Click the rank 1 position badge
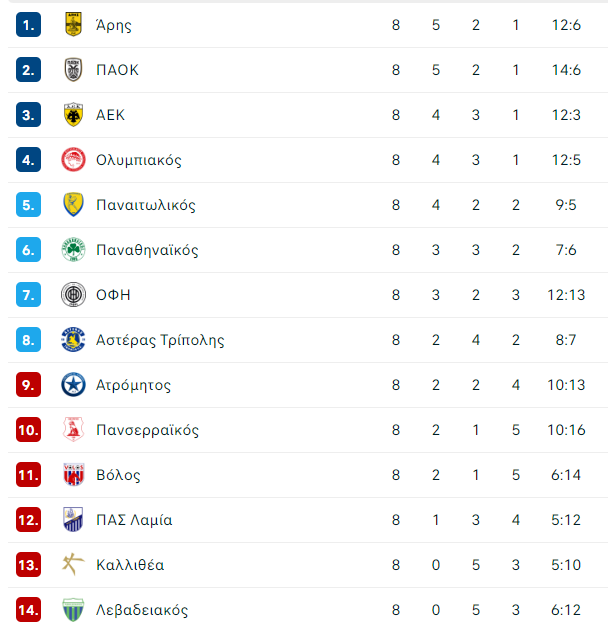Viewport: 608px width, 626px height. pos(28,25)
